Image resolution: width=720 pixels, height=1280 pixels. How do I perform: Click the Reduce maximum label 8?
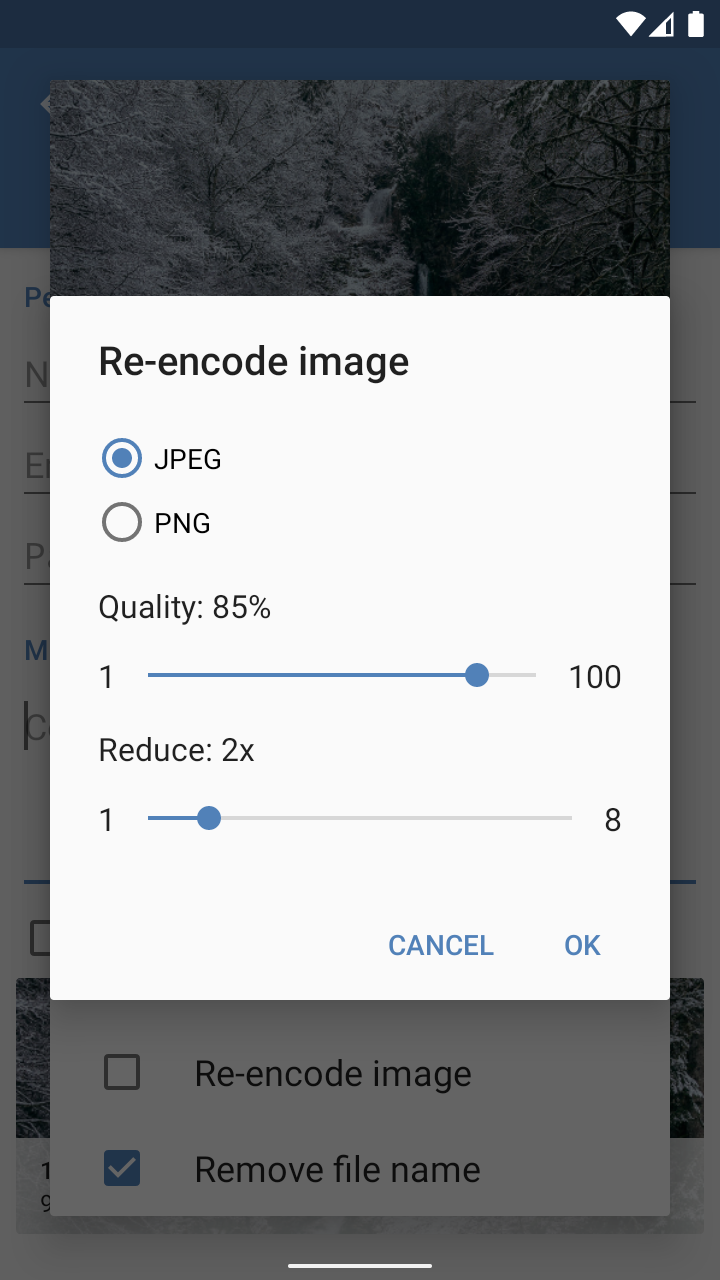pyautogui.click(x=612, y=820)
